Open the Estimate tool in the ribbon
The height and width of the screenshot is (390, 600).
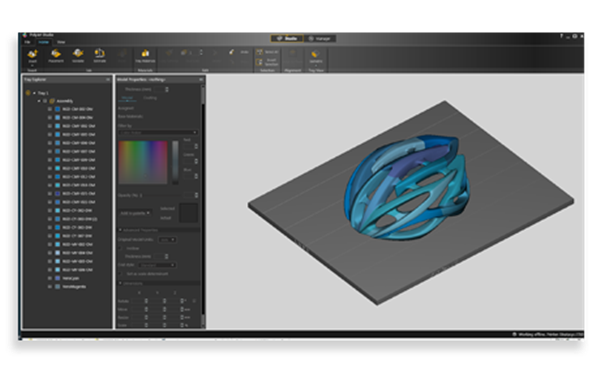[x=99, y=55]
